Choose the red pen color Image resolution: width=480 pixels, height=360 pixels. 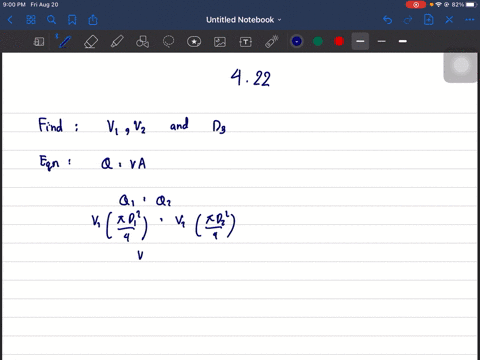point(339,41)
